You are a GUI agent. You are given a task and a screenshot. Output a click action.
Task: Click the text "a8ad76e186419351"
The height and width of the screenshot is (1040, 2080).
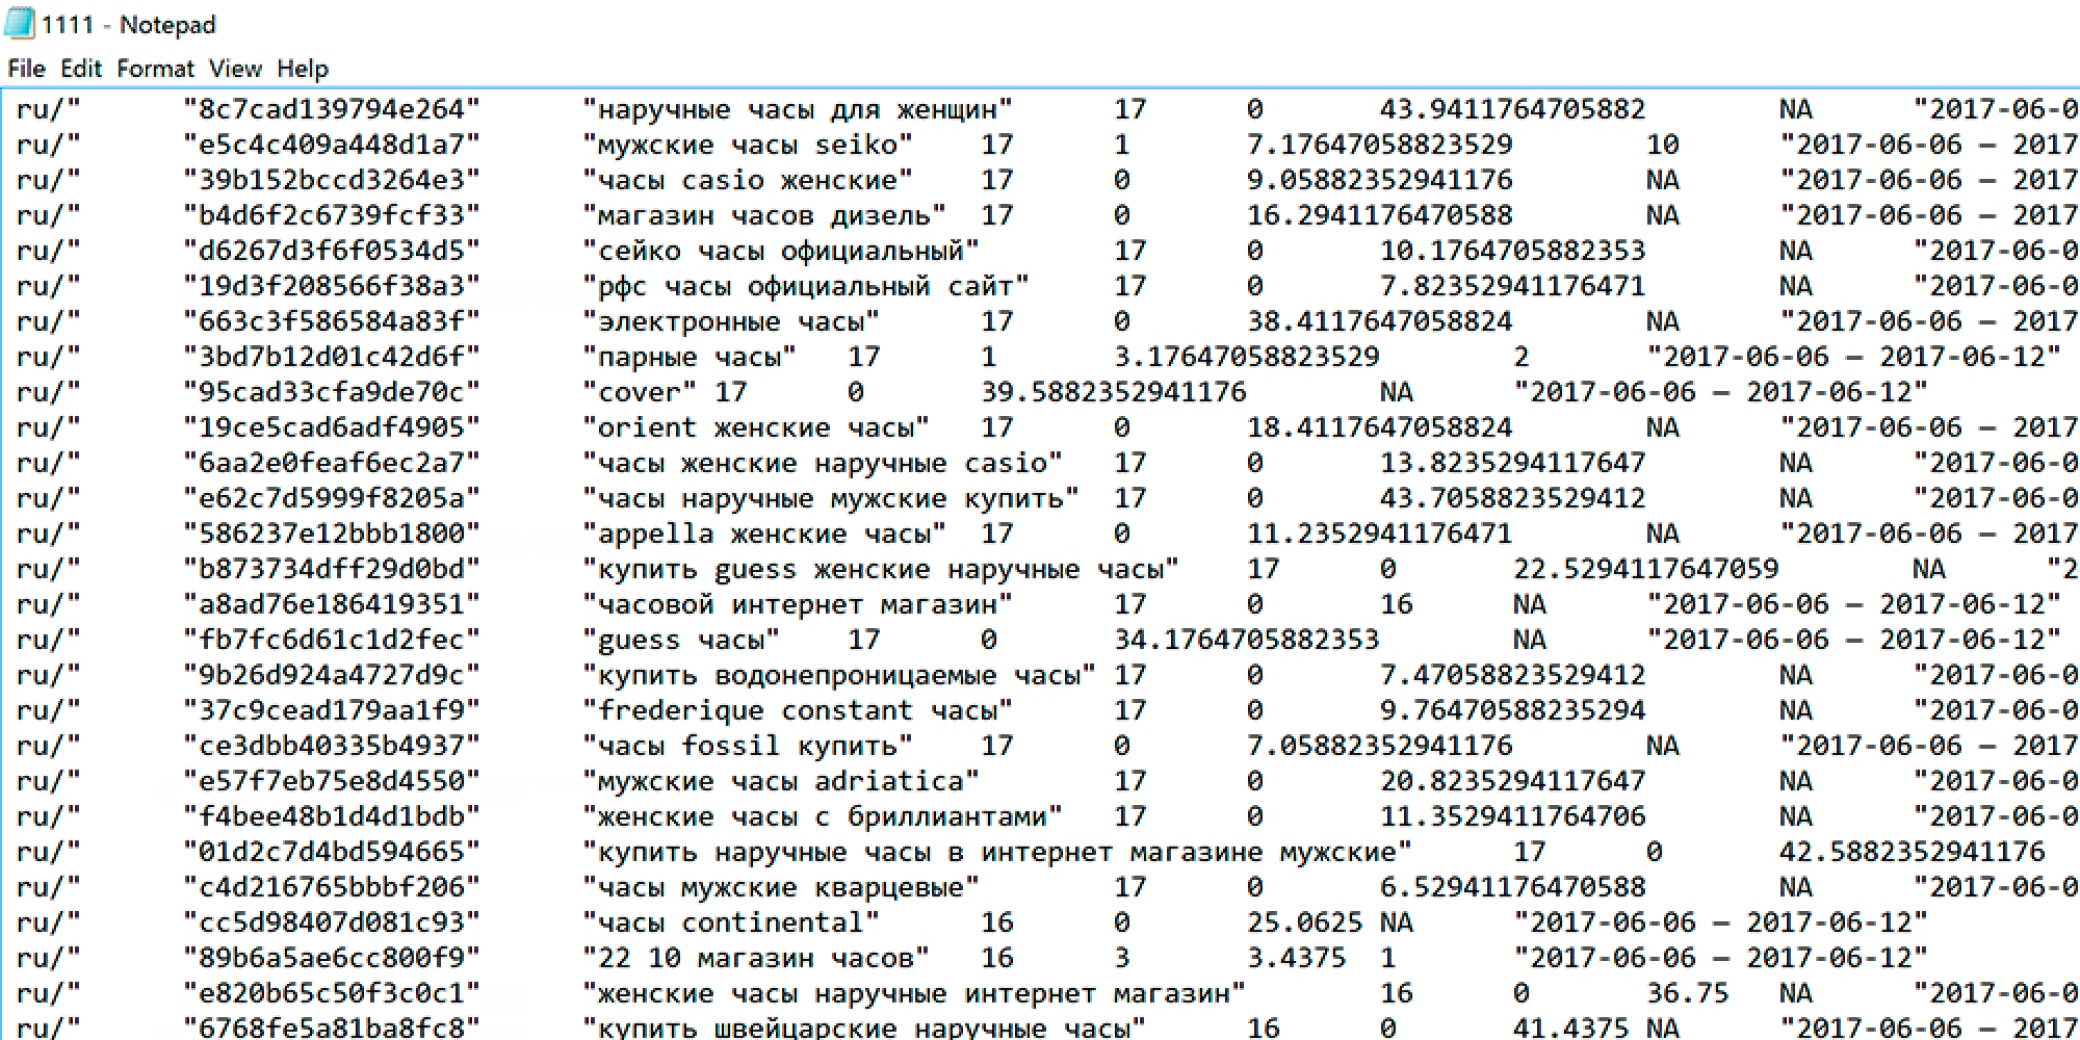coord(332,604)
